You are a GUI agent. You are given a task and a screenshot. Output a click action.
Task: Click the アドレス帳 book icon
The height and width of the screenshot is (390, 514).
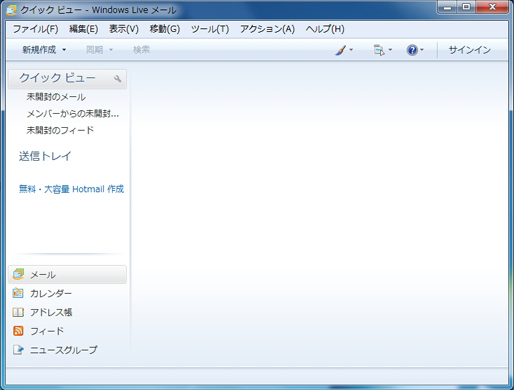pyautogui.click(x=18, y=312)
